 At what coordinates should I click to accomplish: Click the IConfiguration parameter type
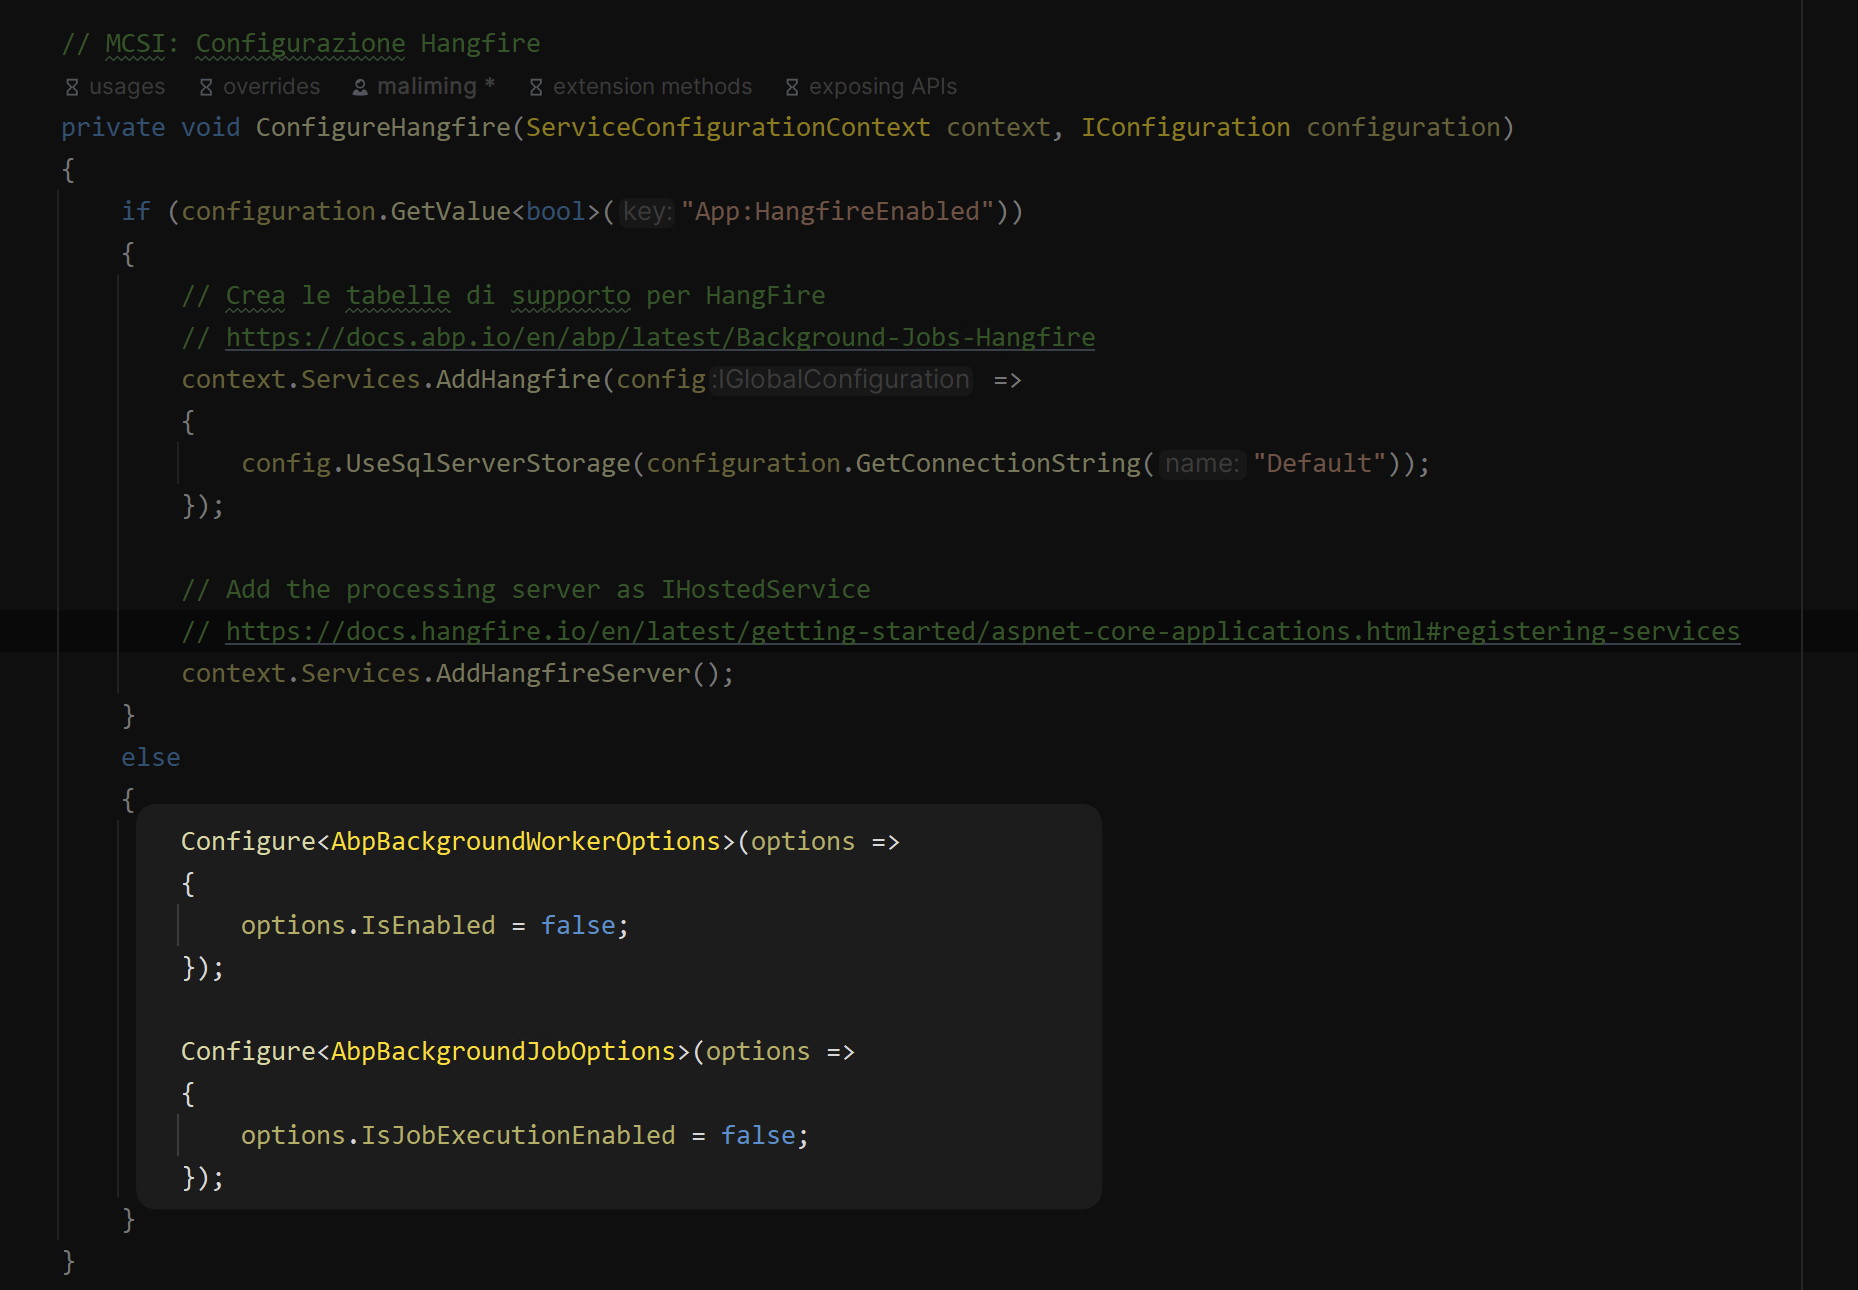(1185, 128)
